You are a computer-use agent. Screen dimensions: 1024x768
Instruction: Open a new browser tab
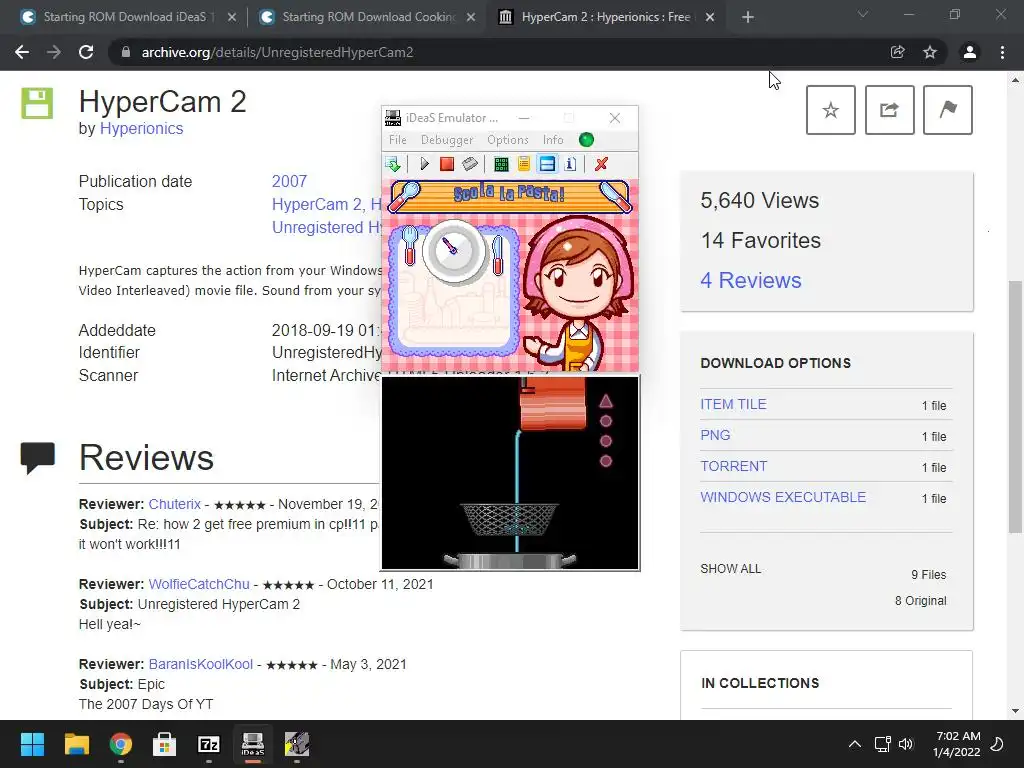(x=748, y=17)
